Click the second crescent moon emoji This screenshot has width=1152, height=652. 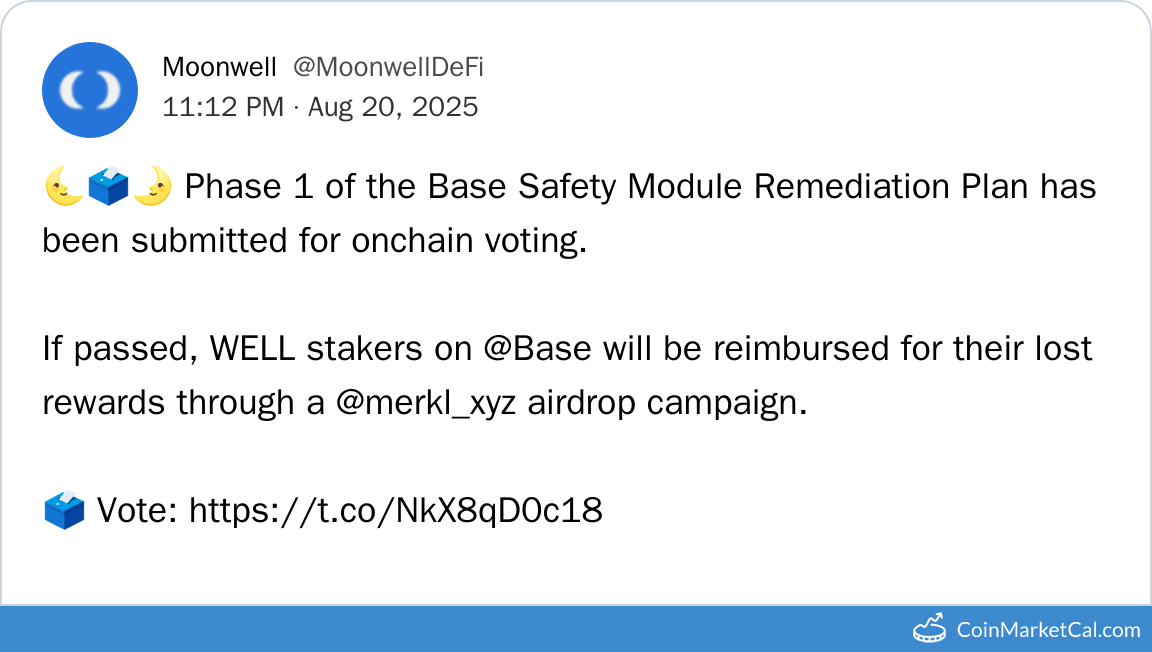(152, 187)
